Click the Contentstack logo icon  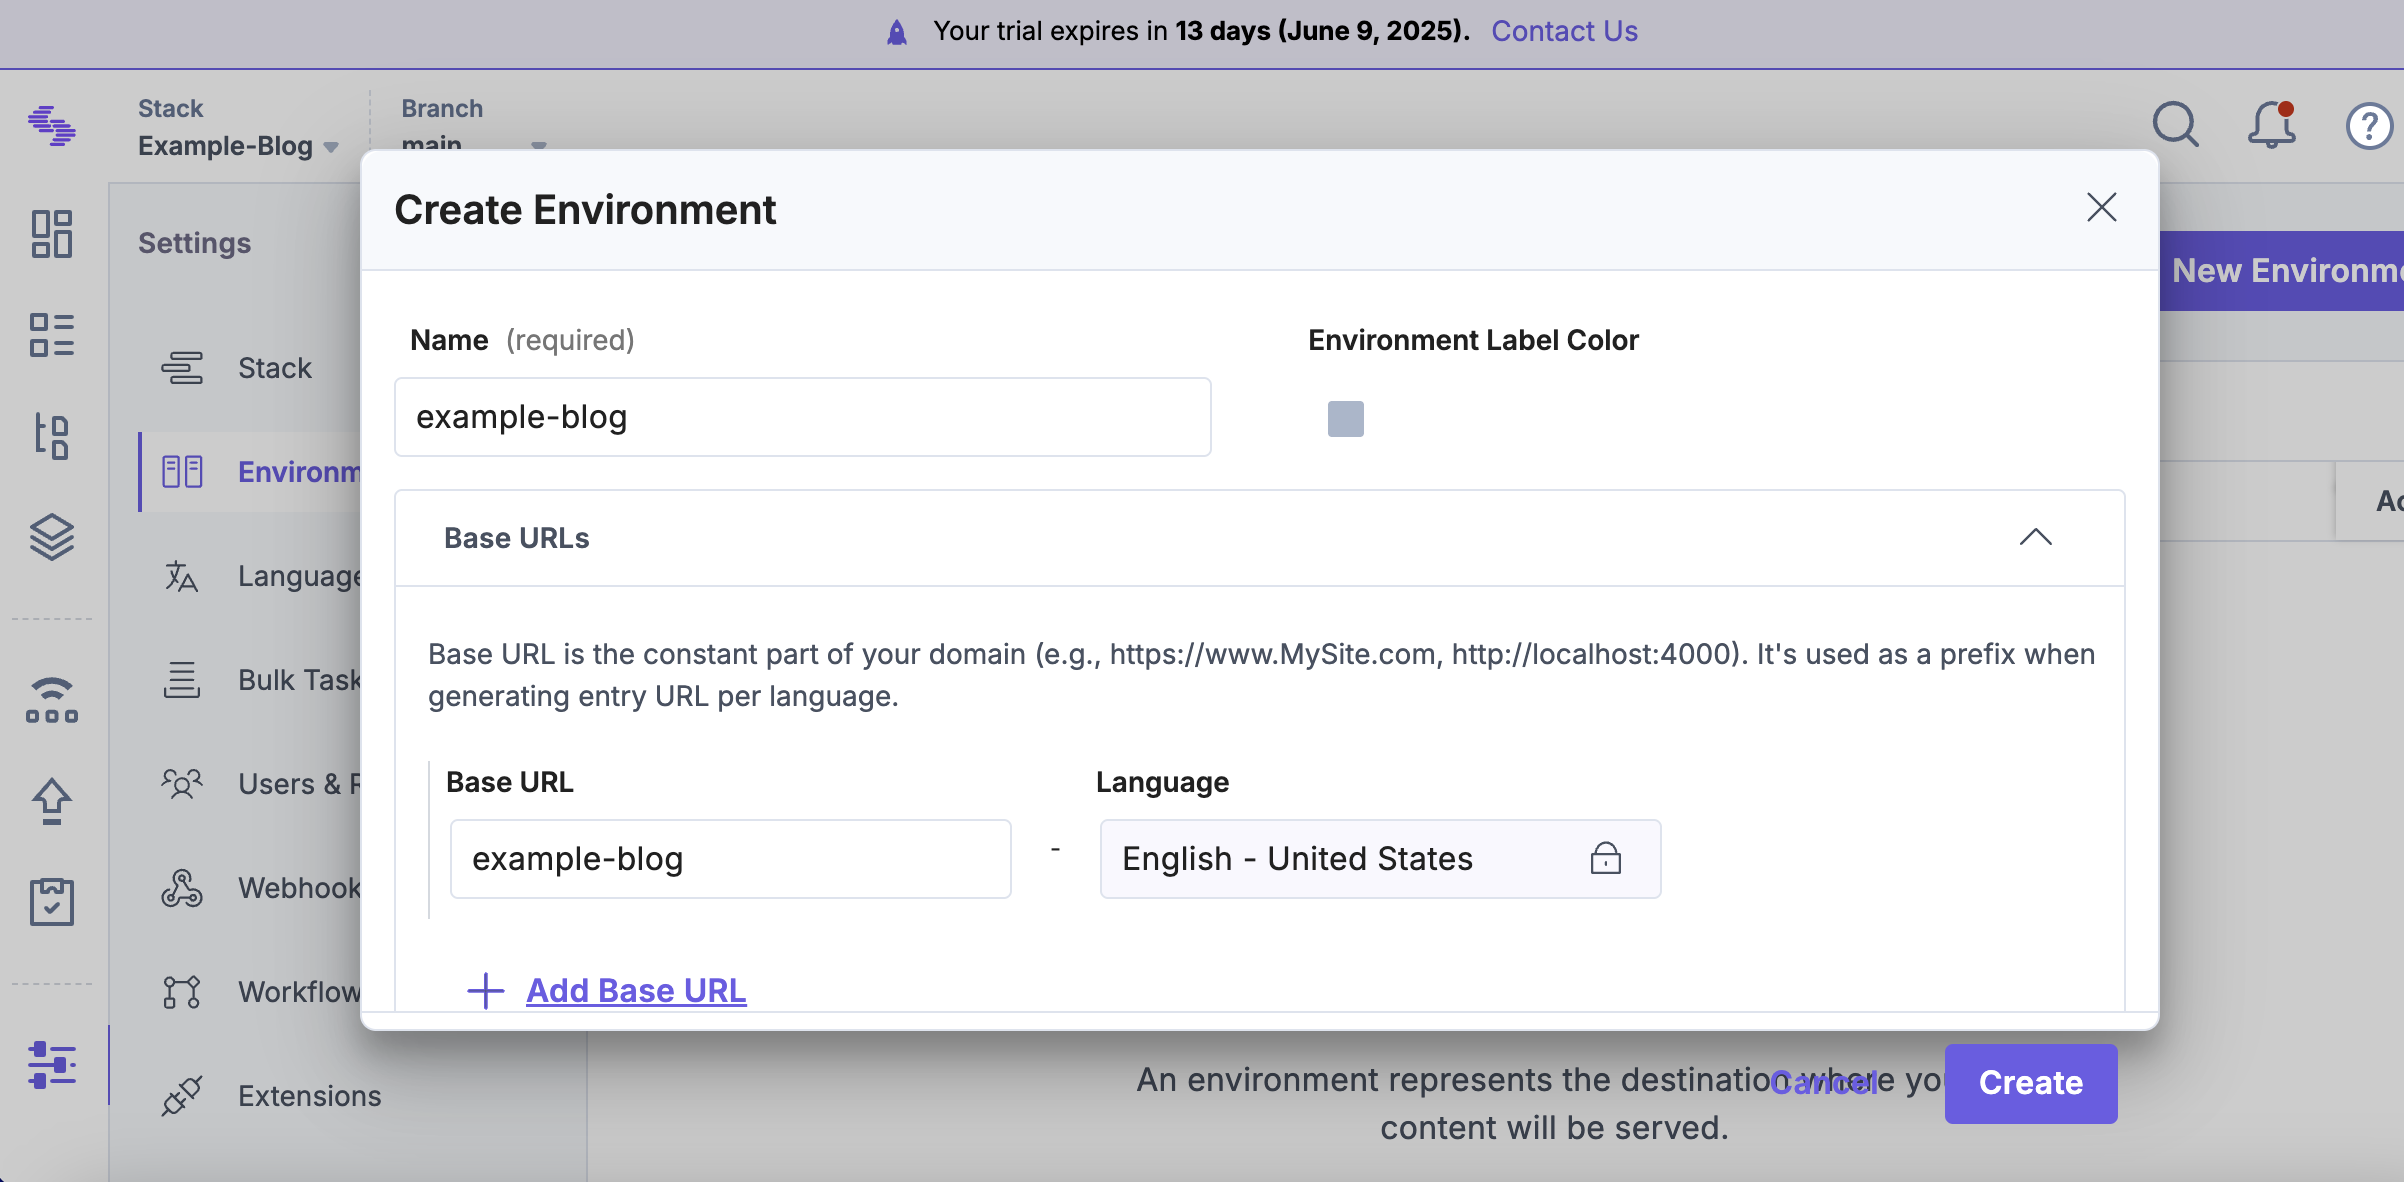[51, 126]
